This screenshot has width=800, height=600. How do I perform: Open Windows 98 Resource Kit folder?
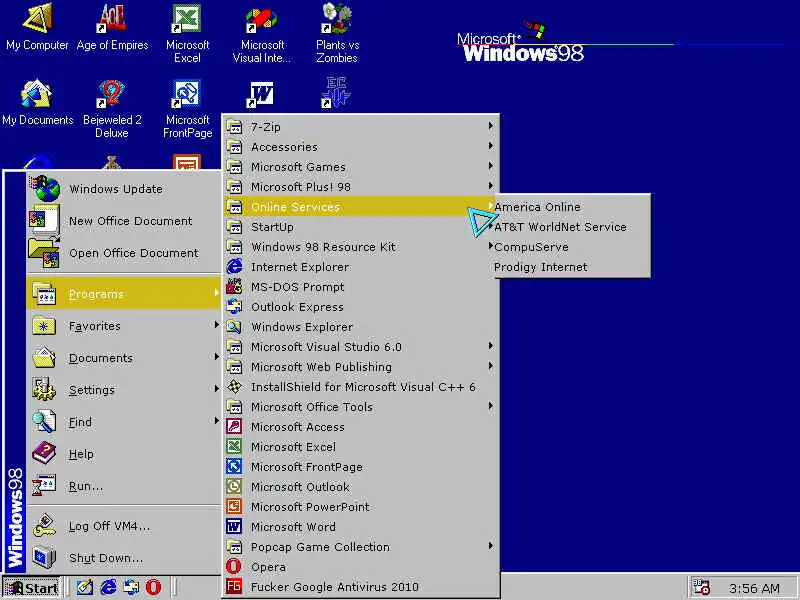pyautogui.click(x=360, y=246)
